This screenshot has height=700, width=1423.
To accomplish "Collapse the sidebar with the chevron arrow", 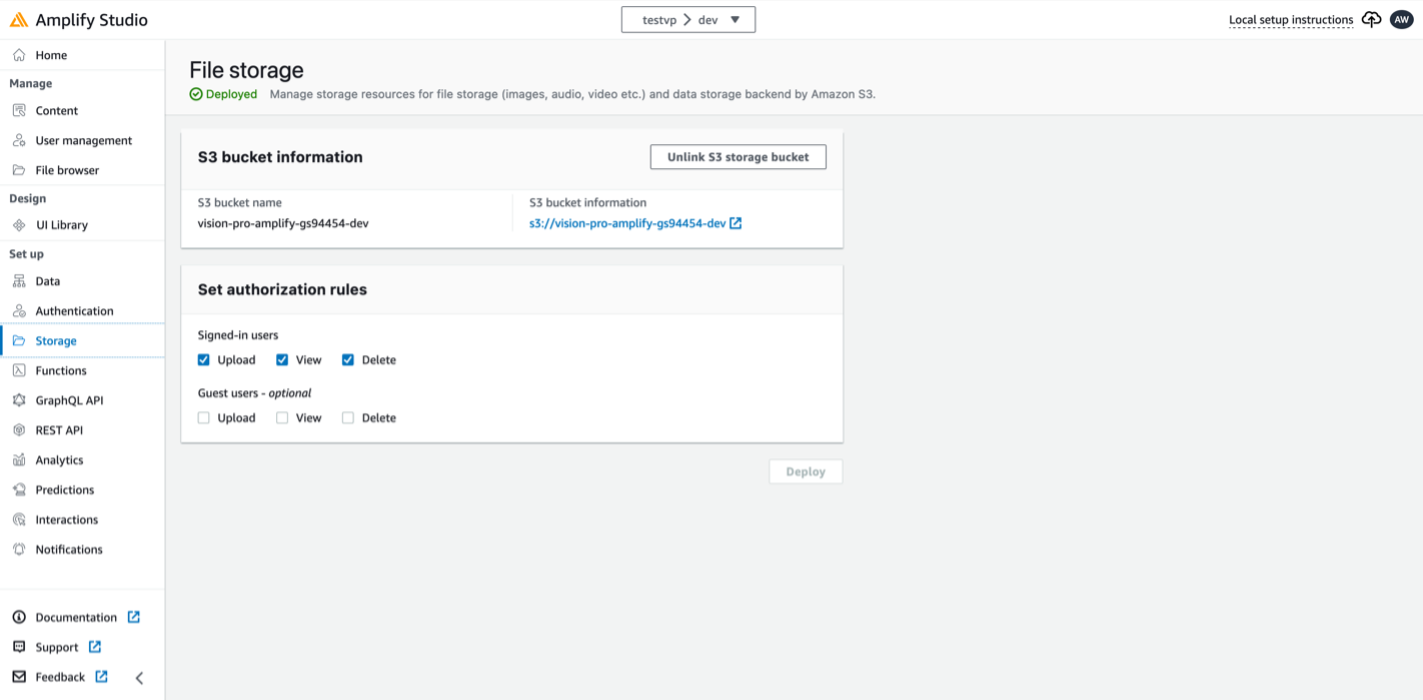I will (x=139, y=678).
